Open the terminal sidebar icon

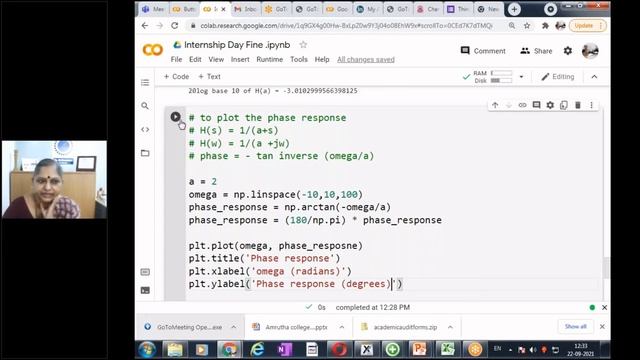click(x=145, y=291)
